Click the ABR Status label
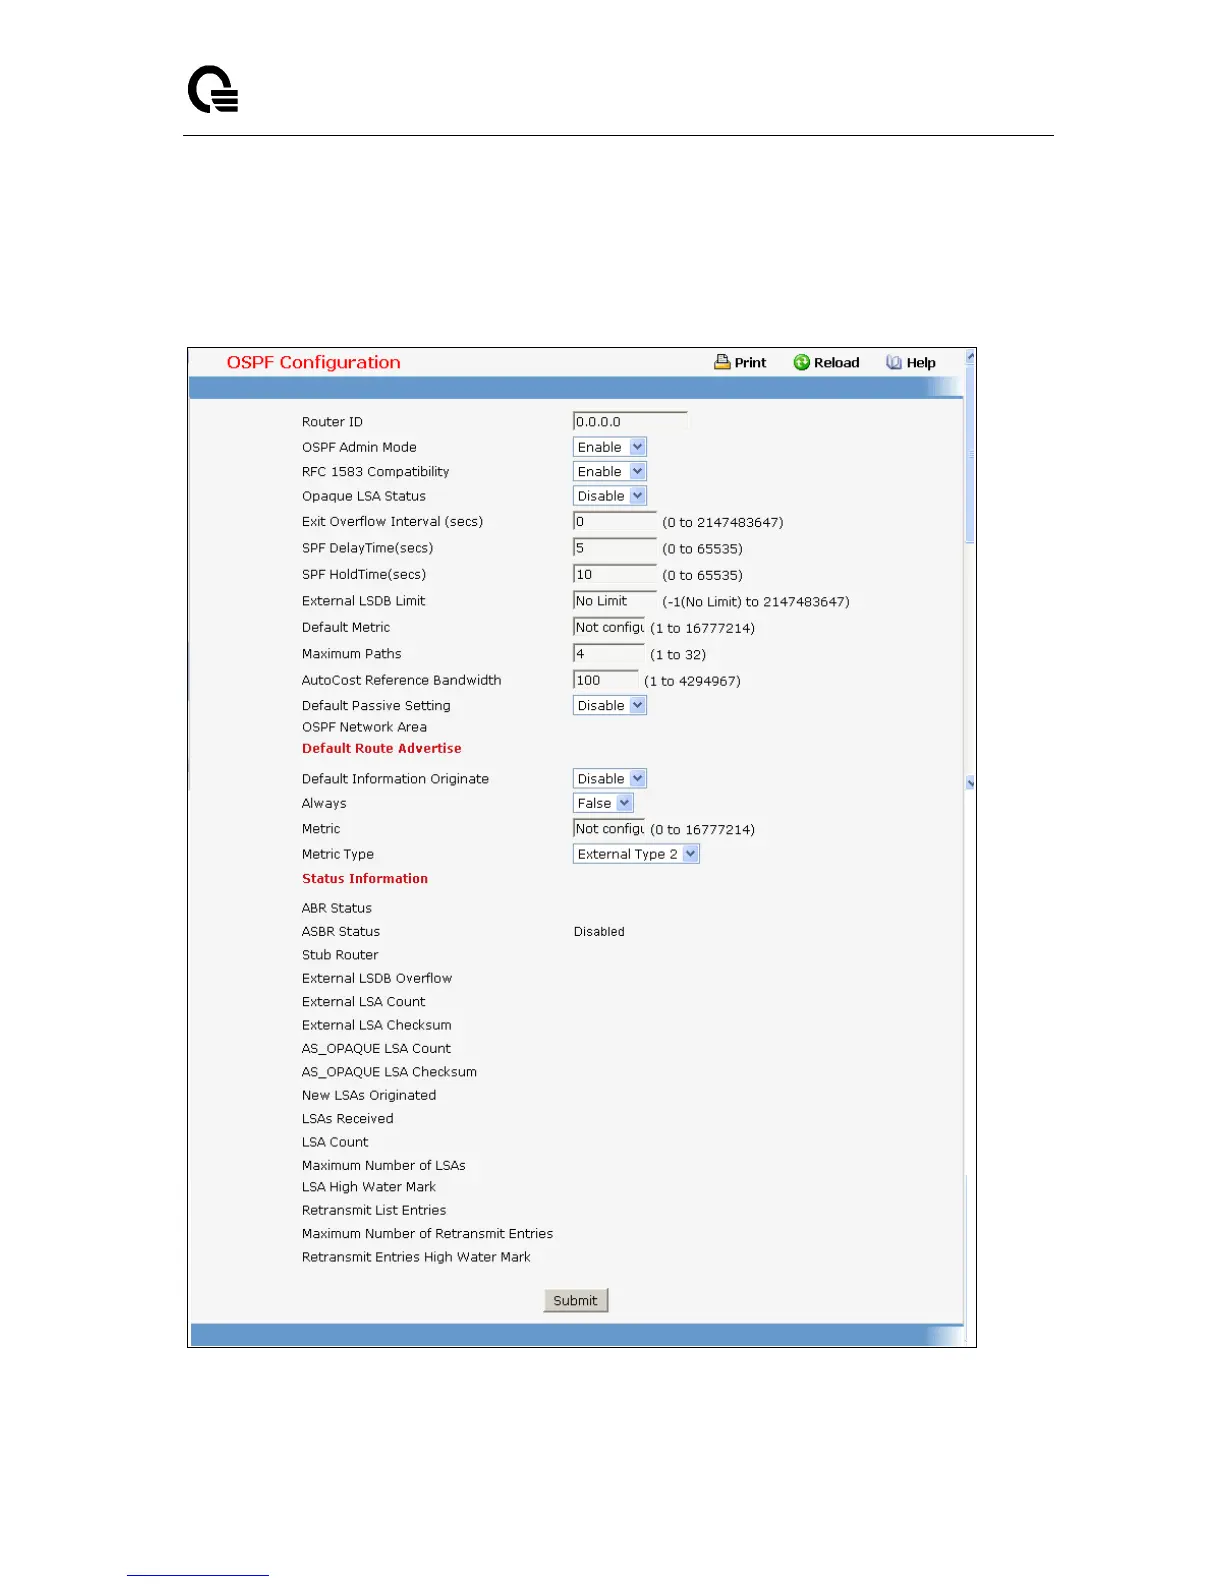The height and width of the screenshot is (1584, 1224). coord(337,908)
